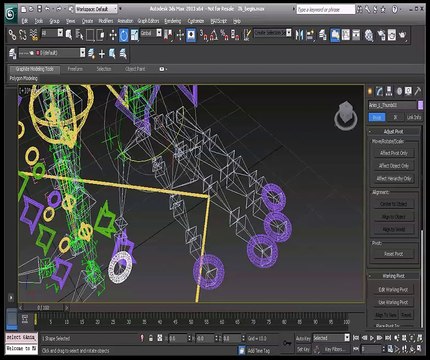Click the Edit Working Pivot button
The width and height of the screenshot is (430, 360).
394,290
